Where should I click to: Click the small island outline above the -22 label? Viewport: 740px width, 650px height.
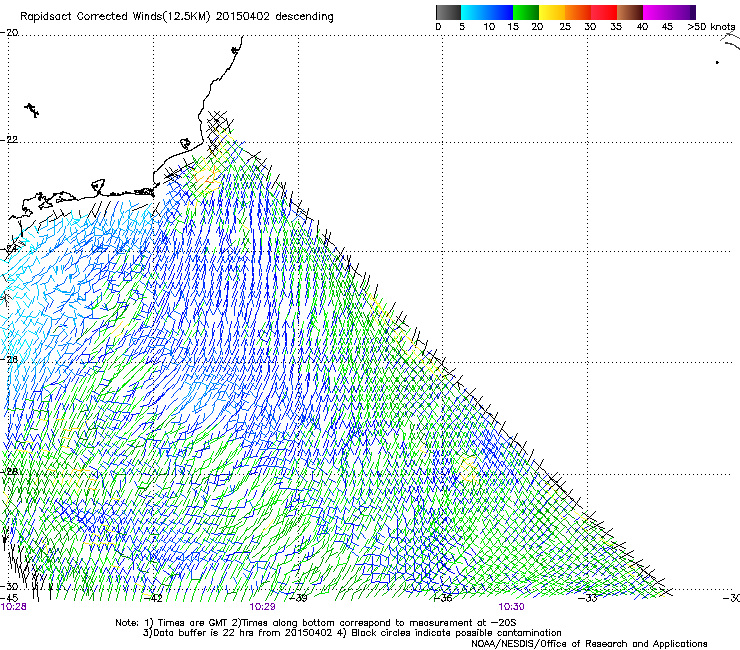32,110
